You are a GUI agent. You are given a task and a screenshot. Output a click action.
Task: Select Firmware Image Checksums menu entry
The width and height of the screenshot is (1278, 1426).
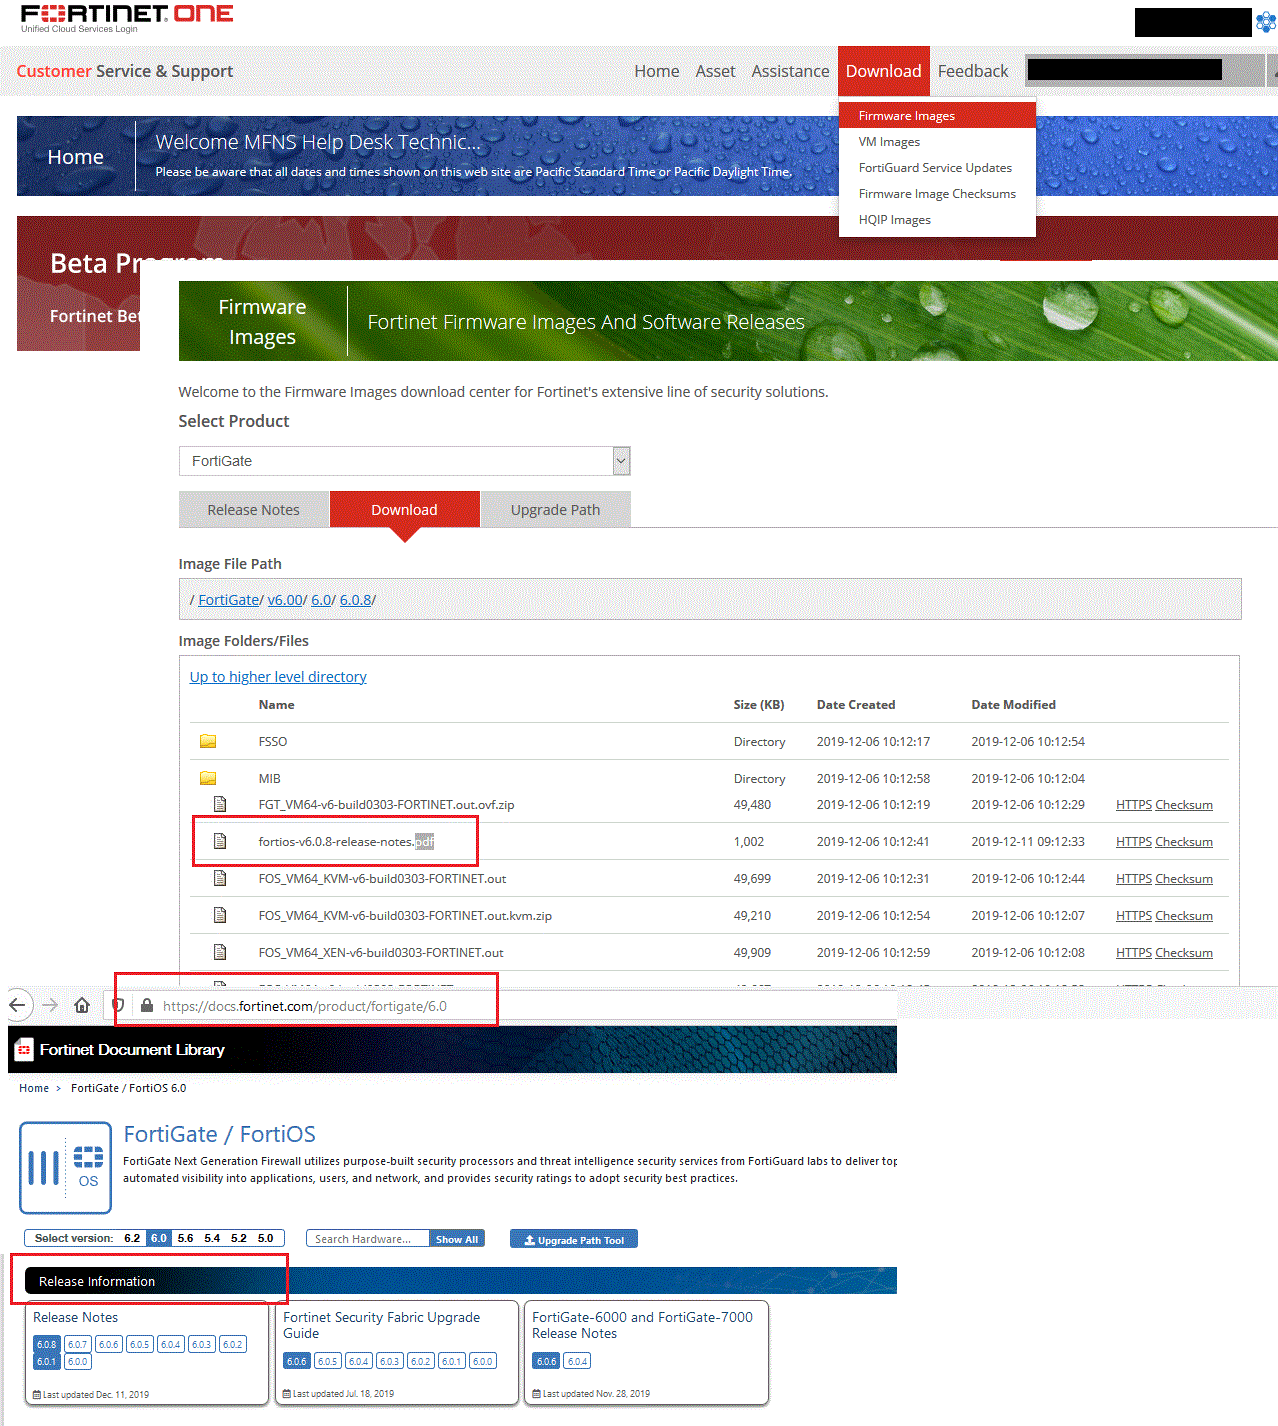937,194
